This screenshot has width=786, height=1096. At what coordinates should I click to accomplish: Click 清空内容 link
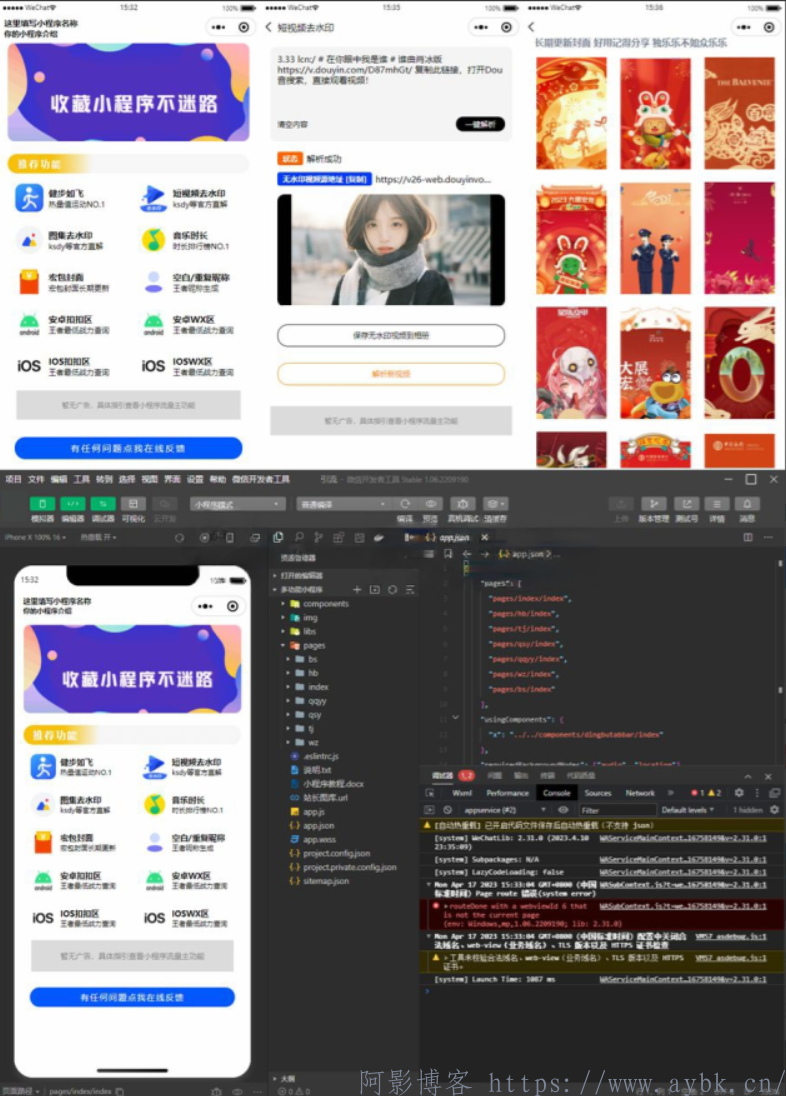(292, 124)
